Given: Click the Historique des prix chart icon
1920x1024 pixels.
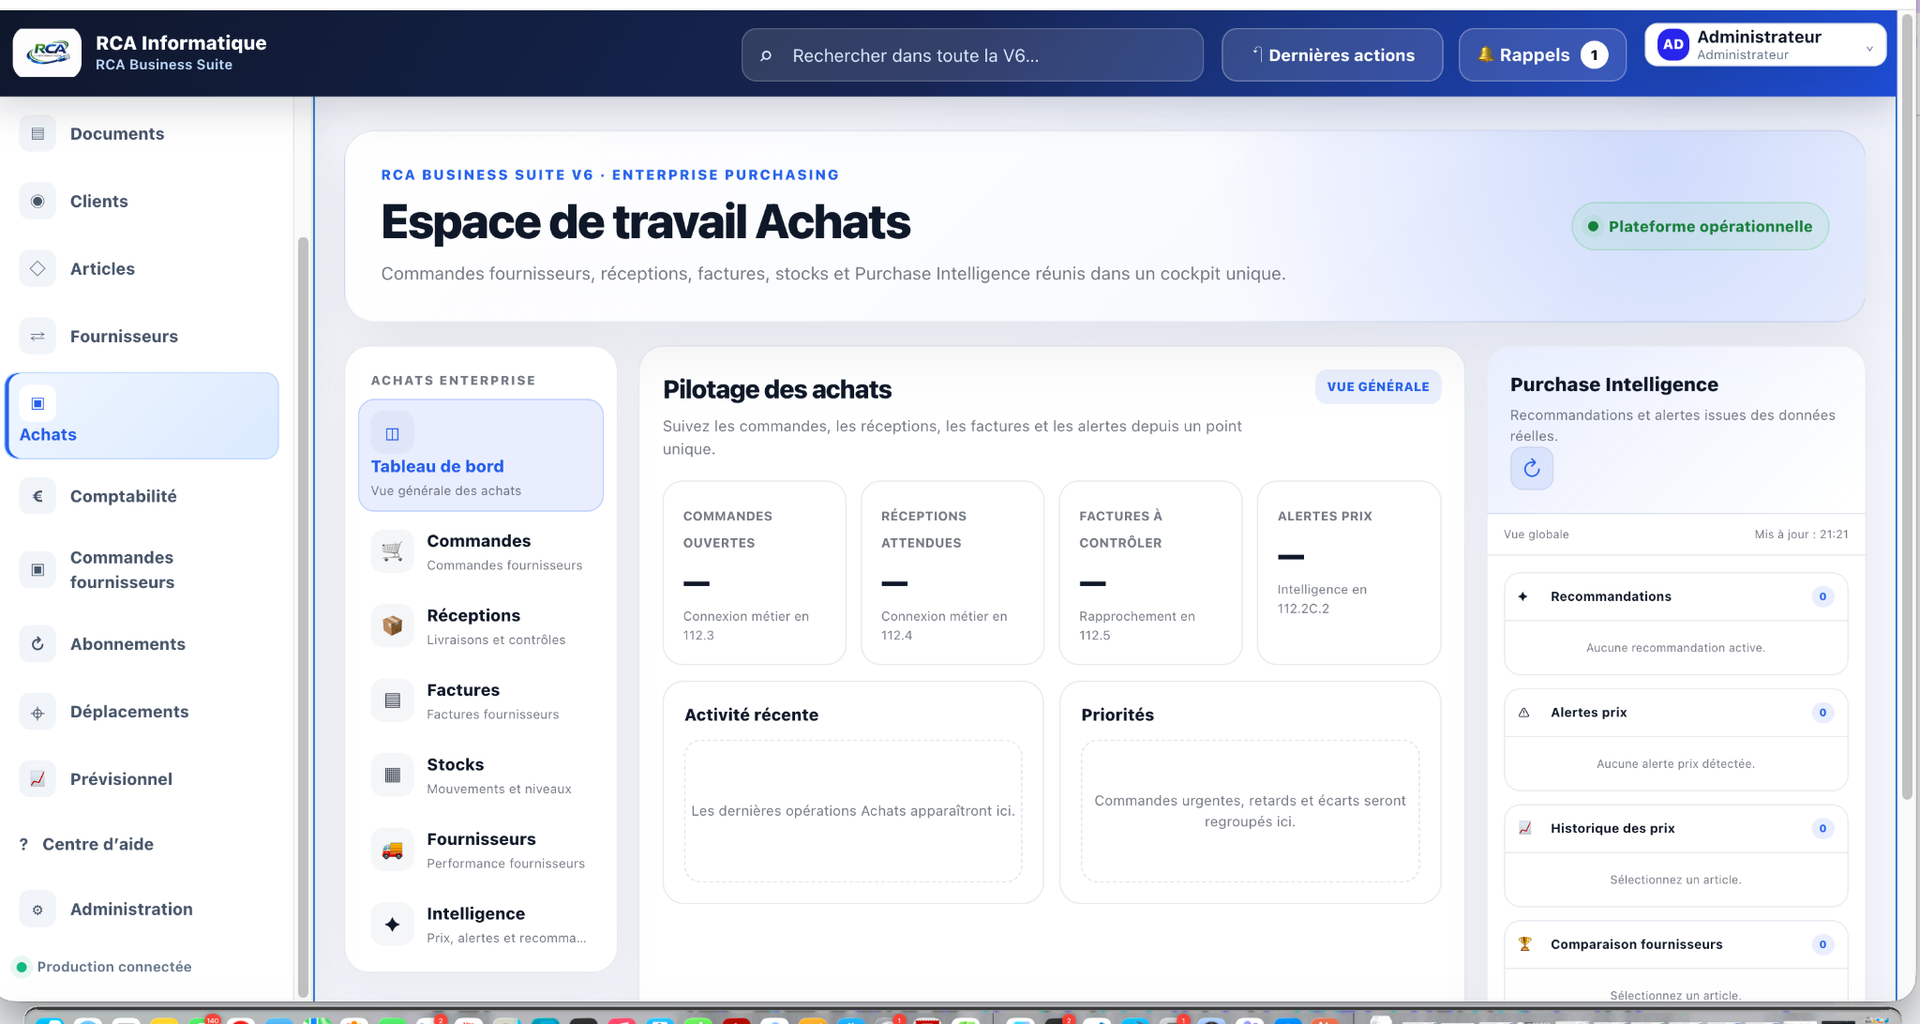Looking at the screenshot, I should pyautogui.click(x=1524, y=829).
